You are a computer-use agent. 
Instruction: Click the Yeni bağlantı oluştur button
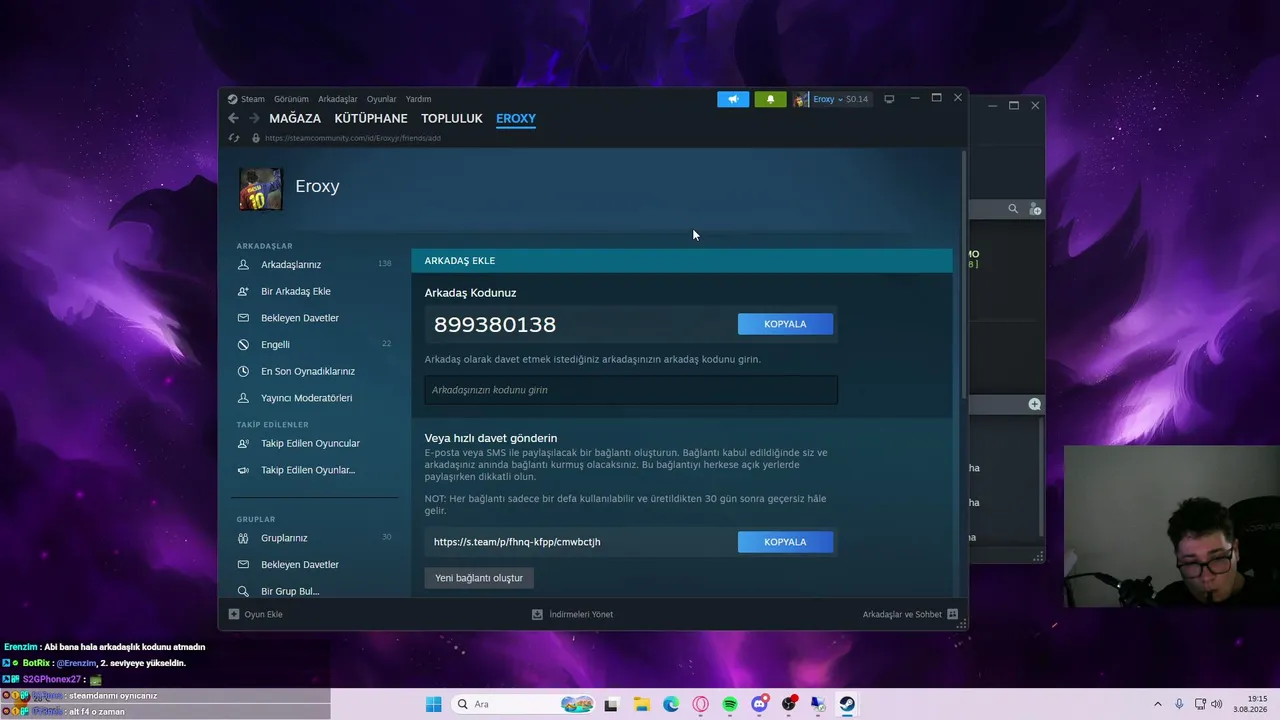(479, 578)
